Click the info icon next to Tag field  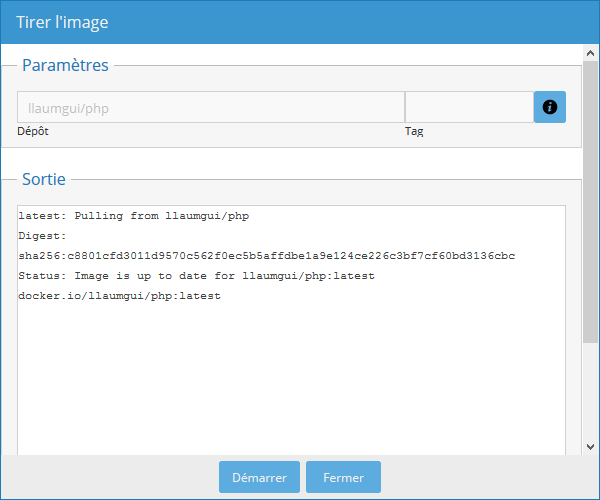[549, 107]
